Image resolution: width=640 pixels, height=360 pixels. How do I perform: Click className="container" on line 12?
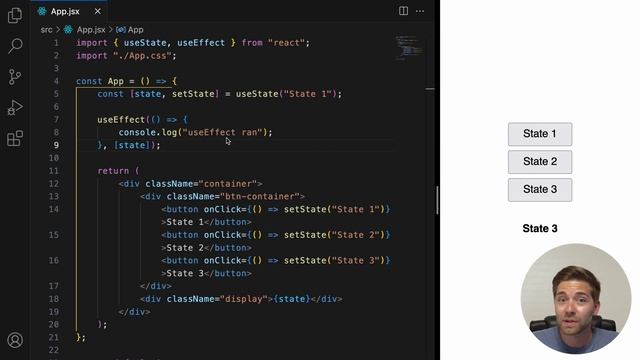click(x=201, y=184)
